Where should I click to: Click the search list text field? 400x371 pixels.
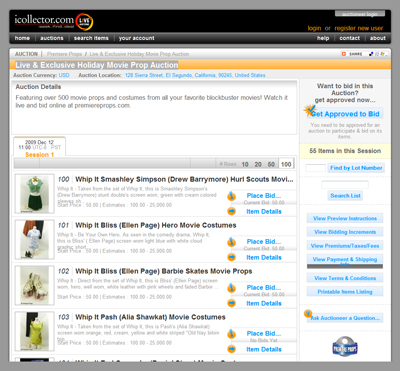pyautogui.click(x=345, y=185)
